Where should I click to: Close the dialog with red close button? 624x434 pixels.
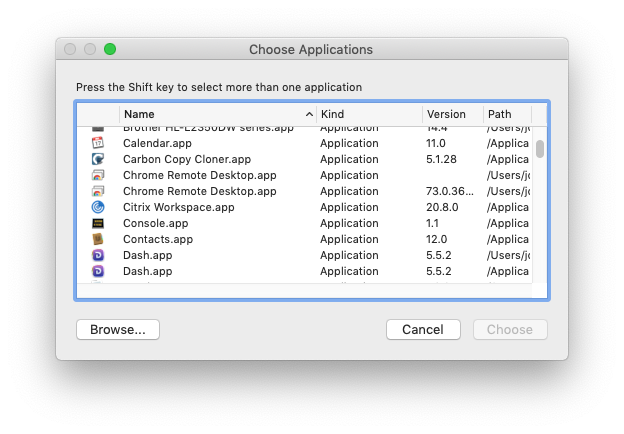[x=70, y=49]
